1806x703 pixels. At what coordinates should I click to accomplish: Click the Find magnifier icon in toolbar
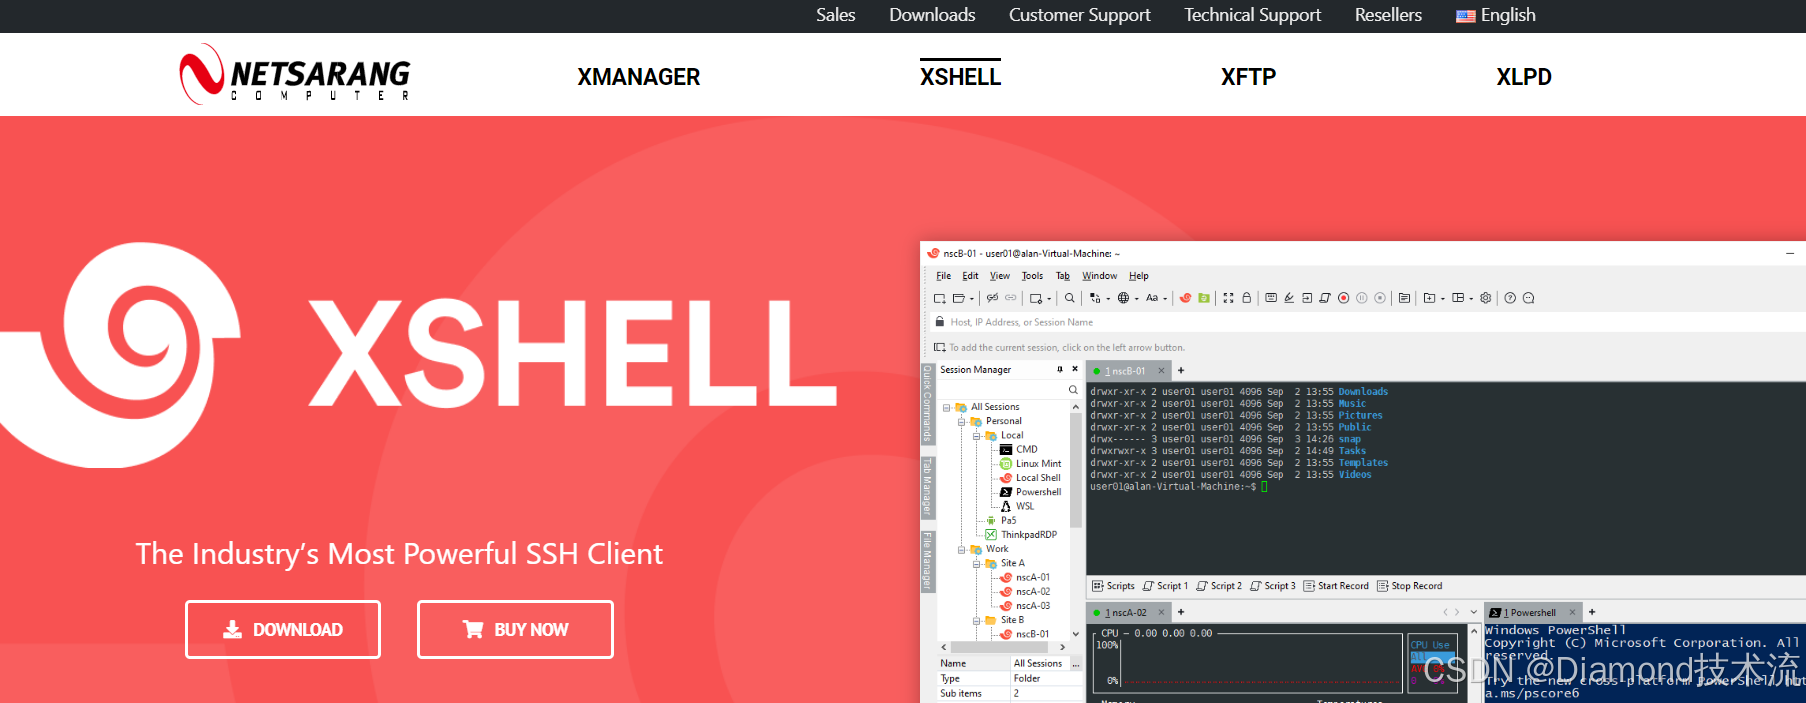tap(1069, 298)
